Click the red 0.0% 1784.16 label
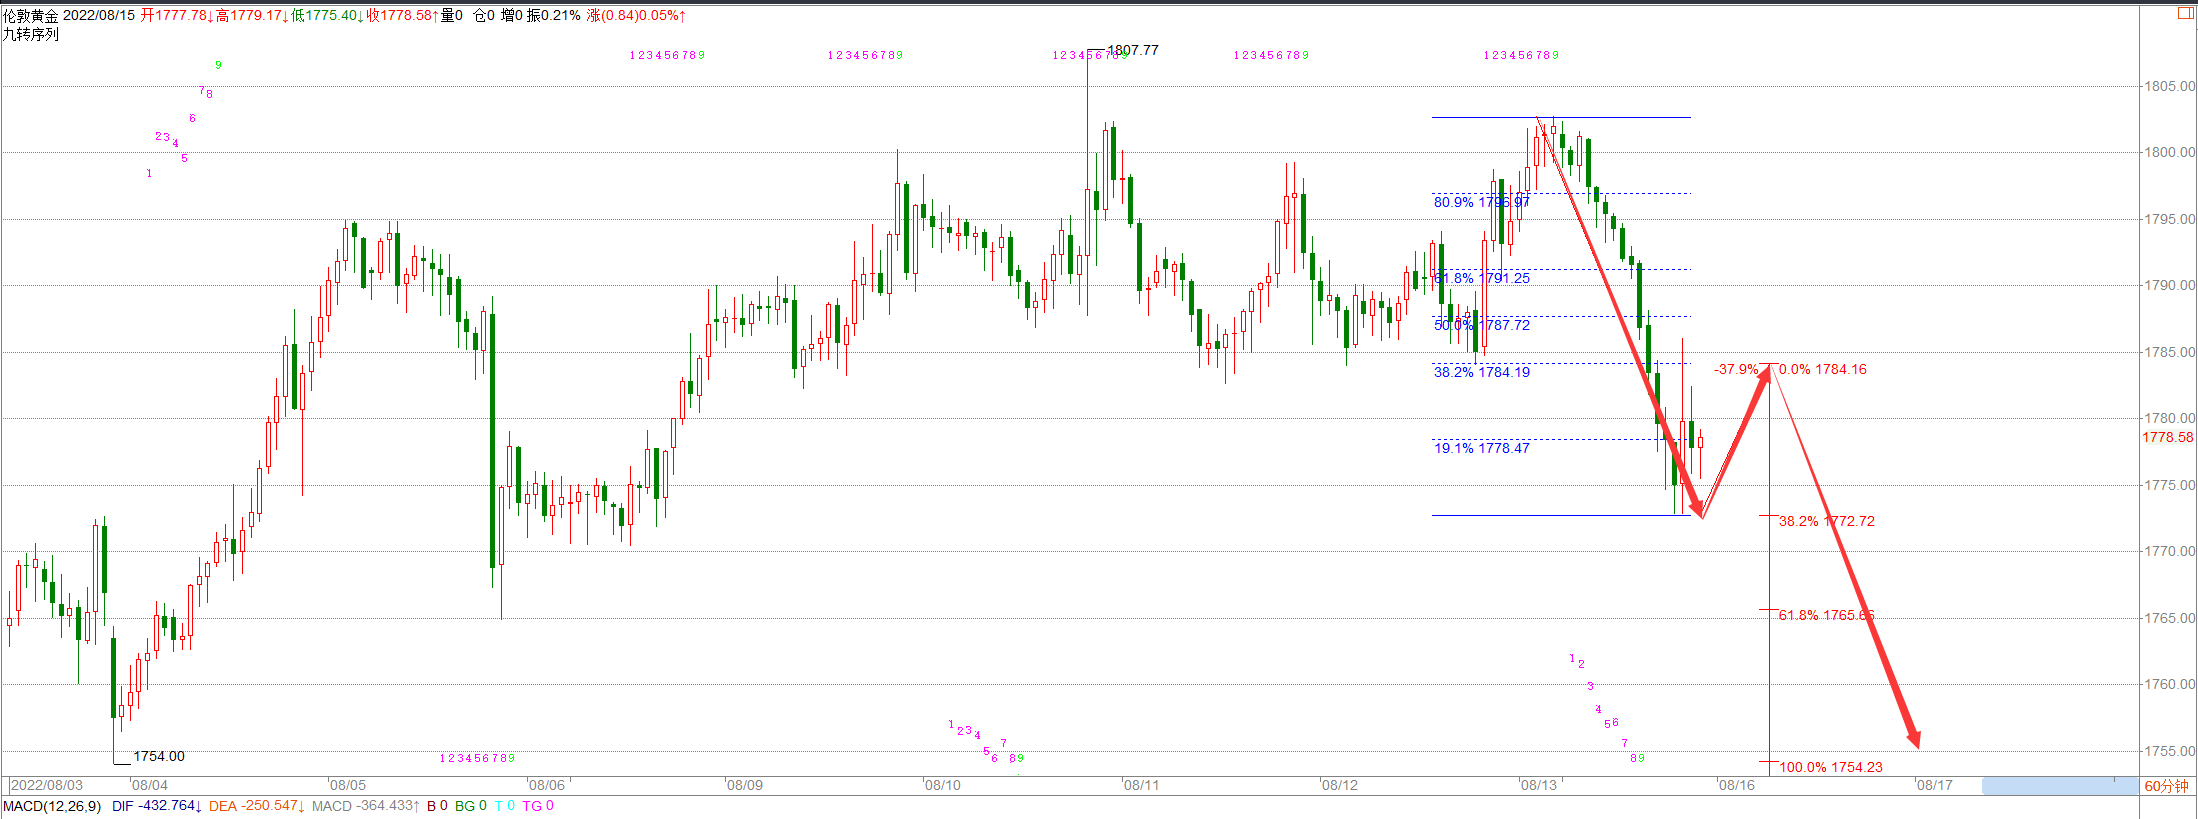Image resolution: width=2198 pixels, height=819 pixels. [1823, 369]
